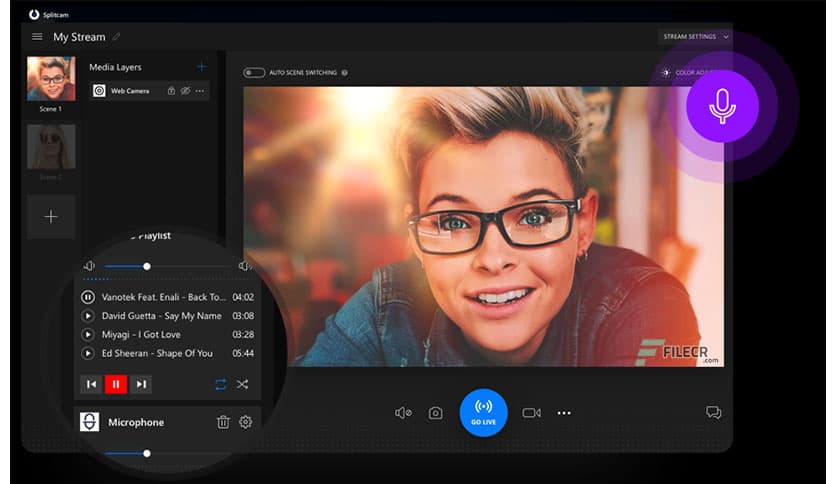
Task: Edit the My Stream title pencil icon
Action: [116, 37]
